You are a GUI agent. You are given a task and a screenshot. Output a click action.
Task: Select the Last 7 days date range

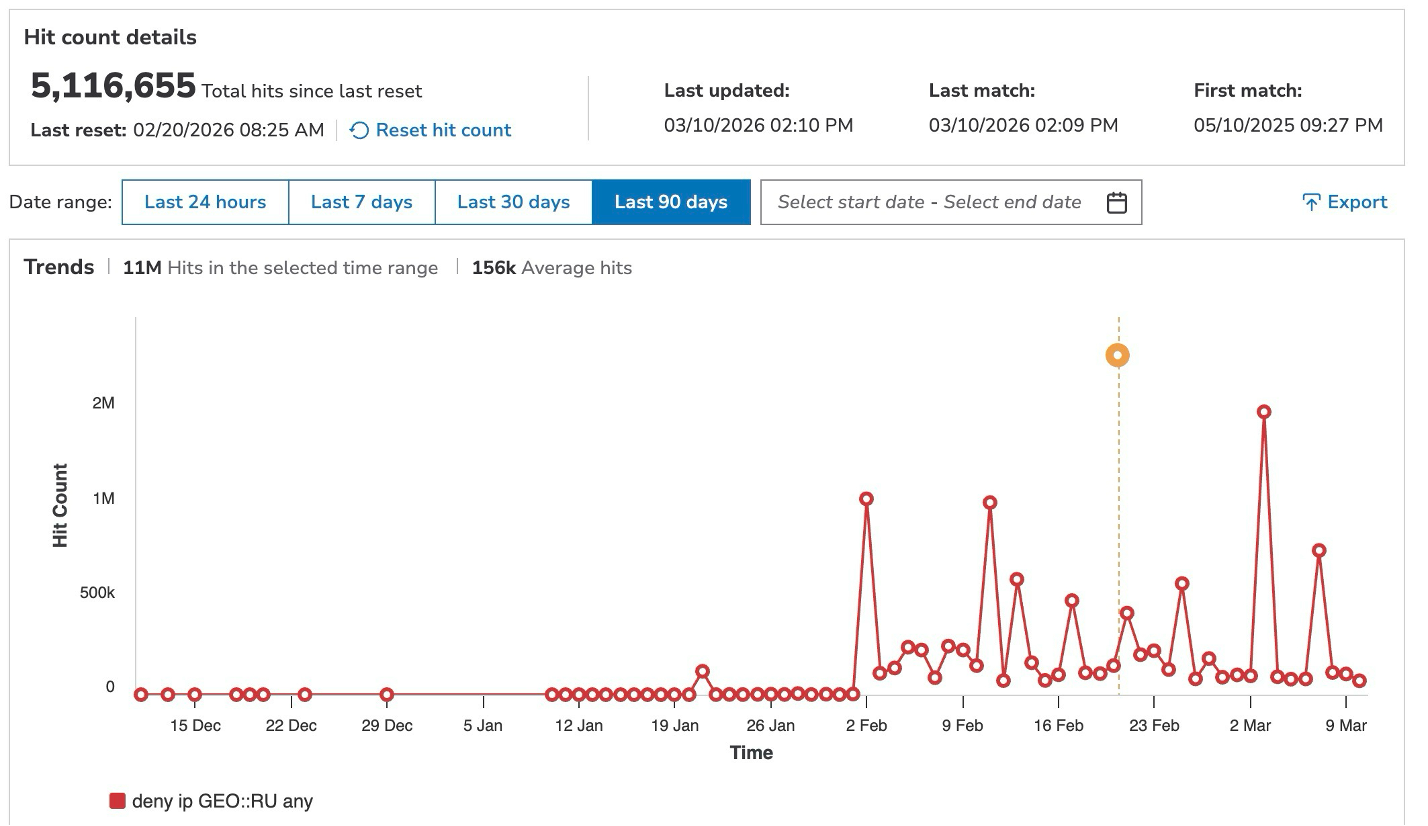click(x=362, y=201)
